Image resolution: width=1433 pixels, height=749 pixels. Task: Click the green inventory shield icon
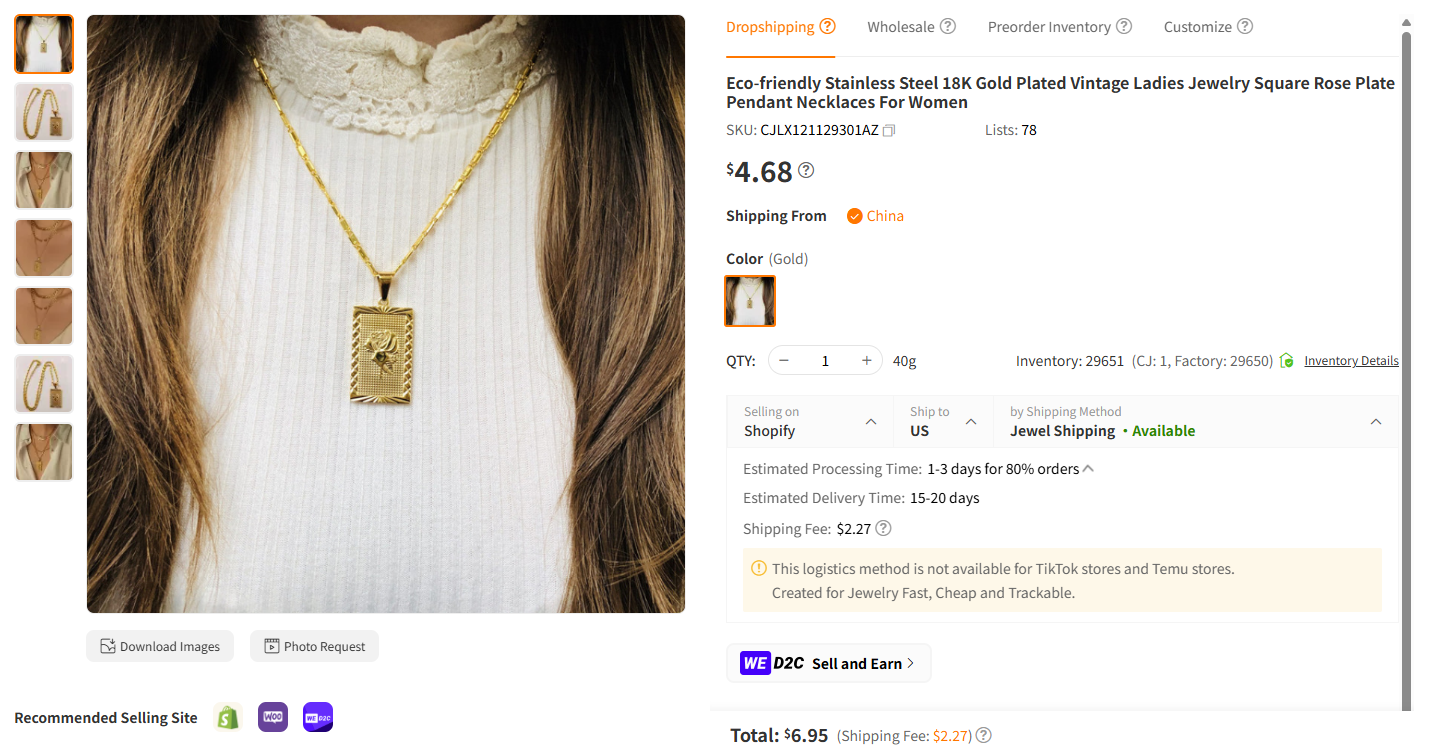[1287, 360]
